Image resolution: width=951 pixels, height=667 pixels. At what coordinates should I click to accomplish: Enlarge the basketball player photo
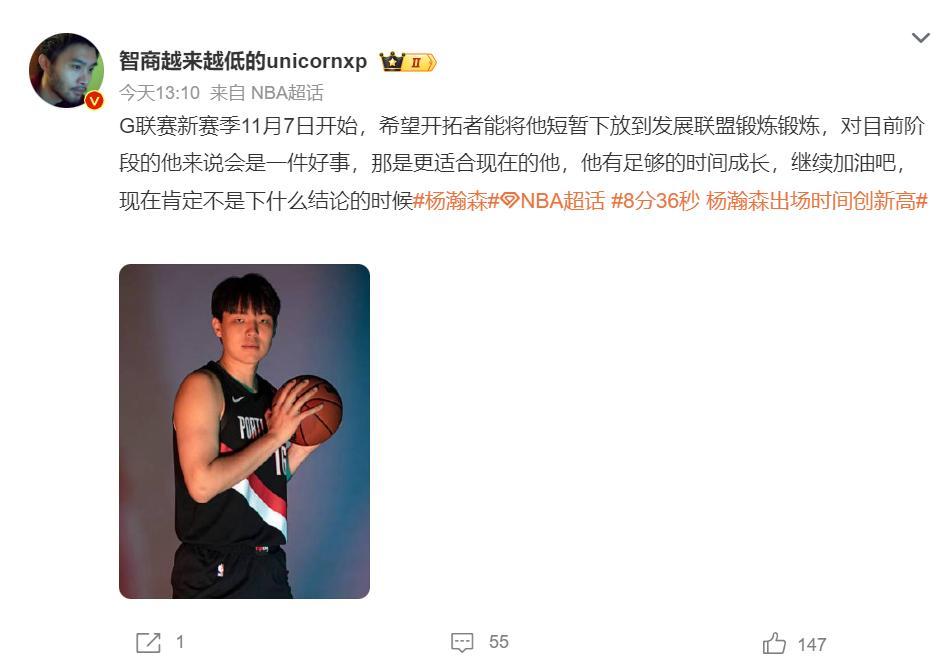[244, 431]
